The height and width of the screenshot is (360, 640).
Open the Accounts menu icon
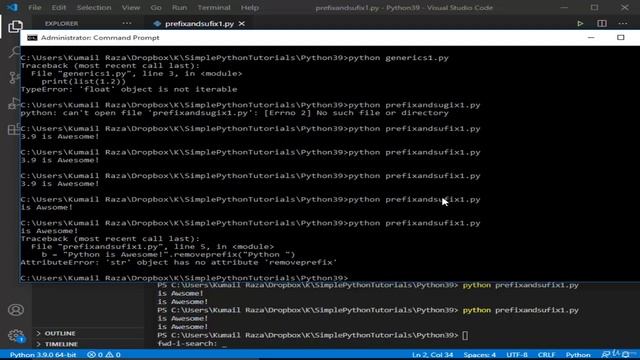coord(16,310)
